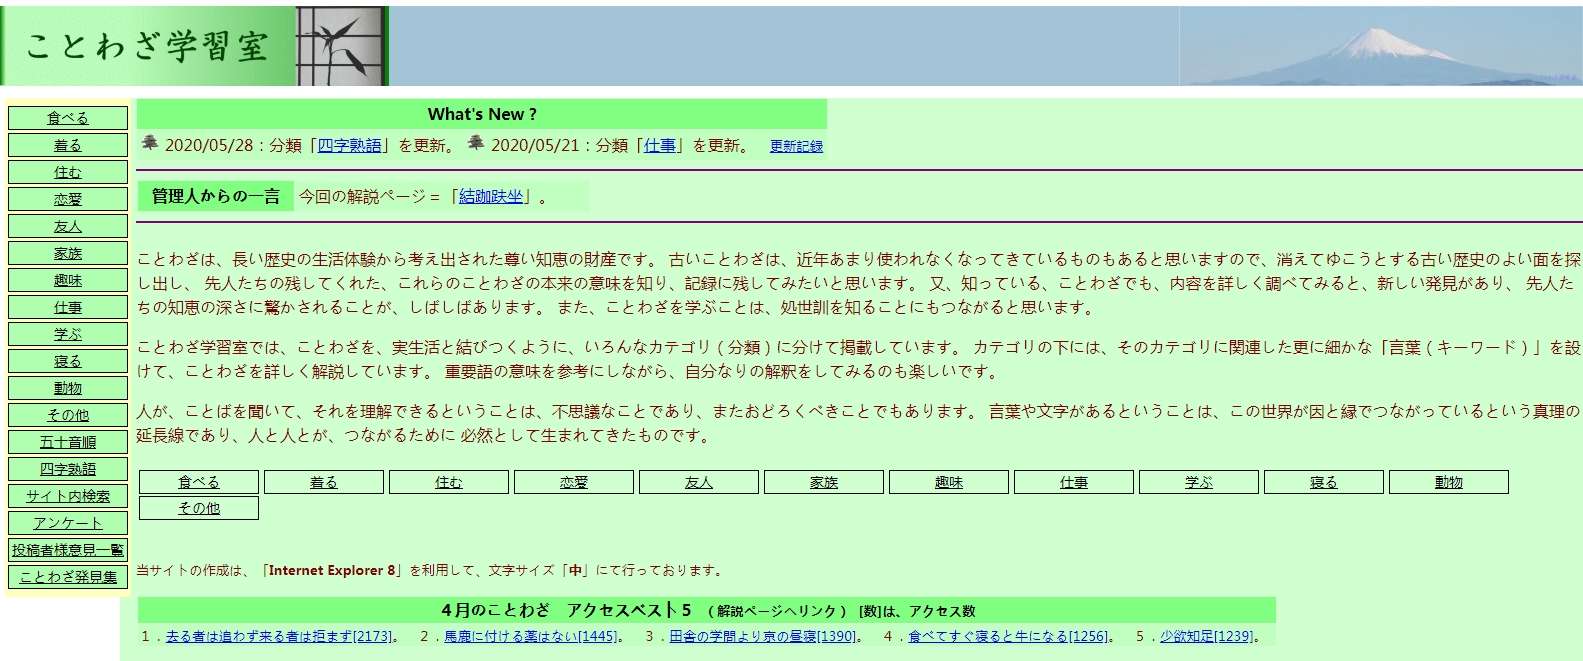The width and height of the screenshot is (1583, 661).
Task: Open 家族 in the left sidebar
Action: [x=68, y=253]
